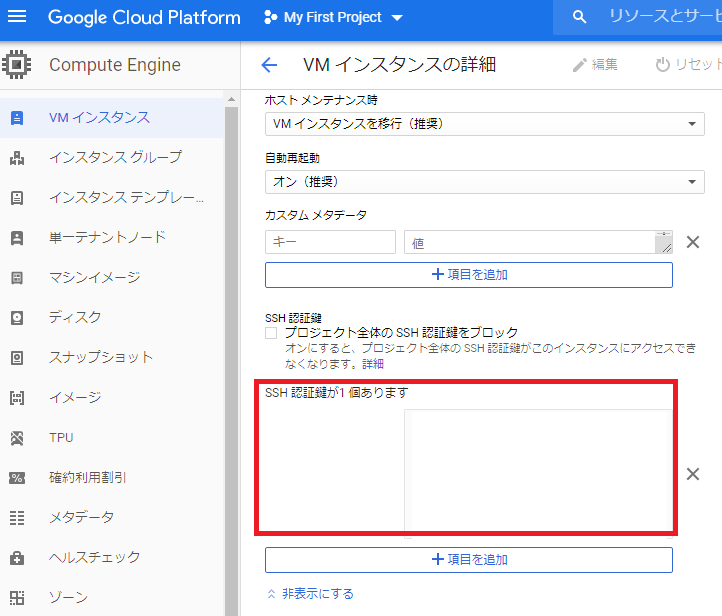Click the project hexagon icon
722x616 pixels.
[x=270, y=17]
